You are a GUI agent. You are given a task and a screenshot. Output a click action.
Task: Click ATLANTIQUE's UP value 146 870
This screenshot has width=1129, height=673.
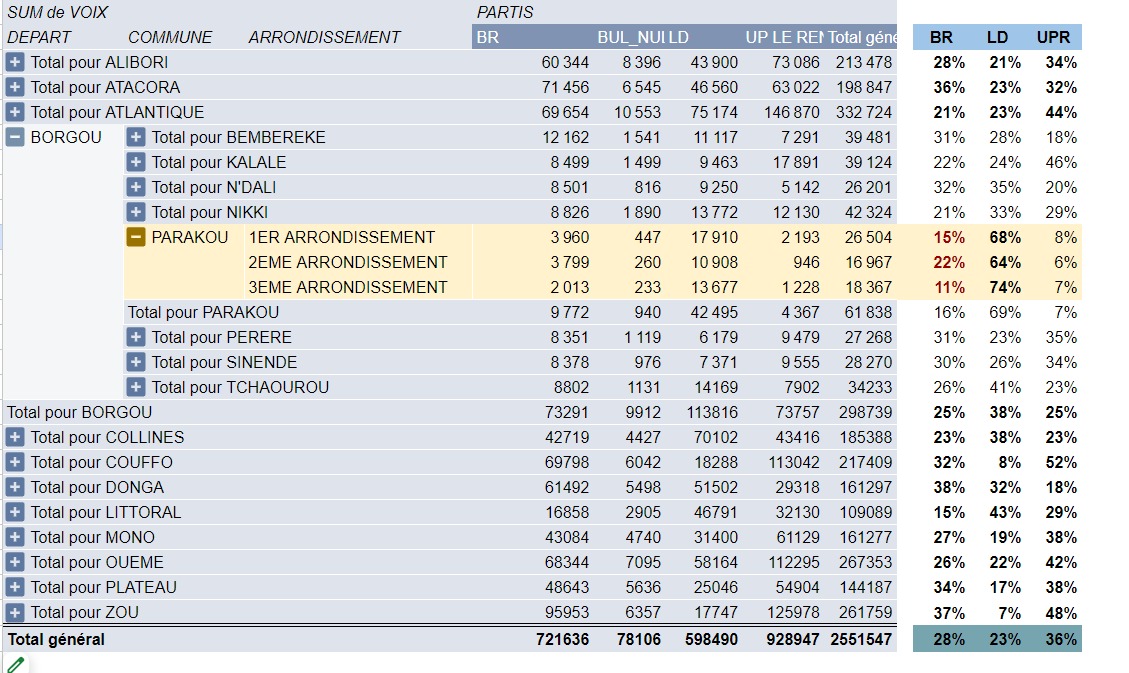coord(791,112)
